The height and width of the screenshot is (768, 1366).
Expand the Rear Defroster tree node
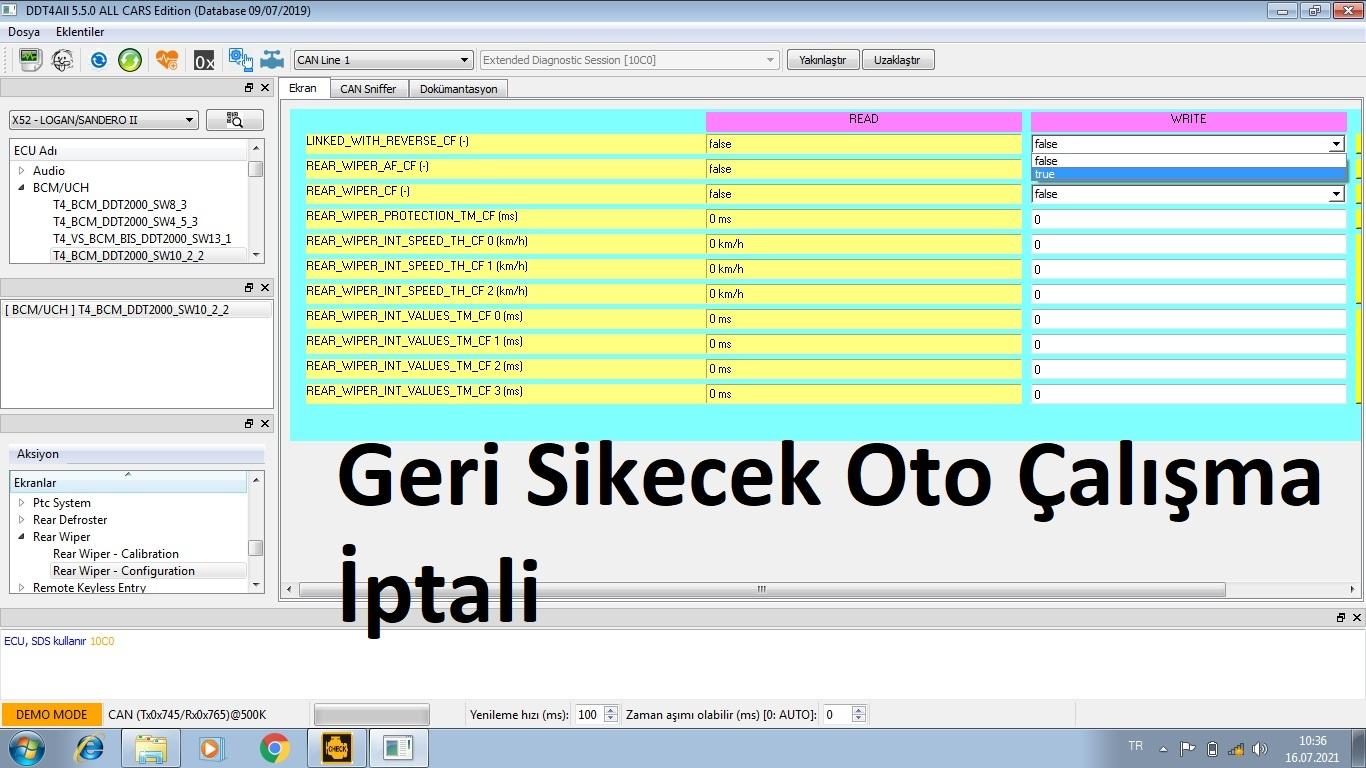click(22, 520)
